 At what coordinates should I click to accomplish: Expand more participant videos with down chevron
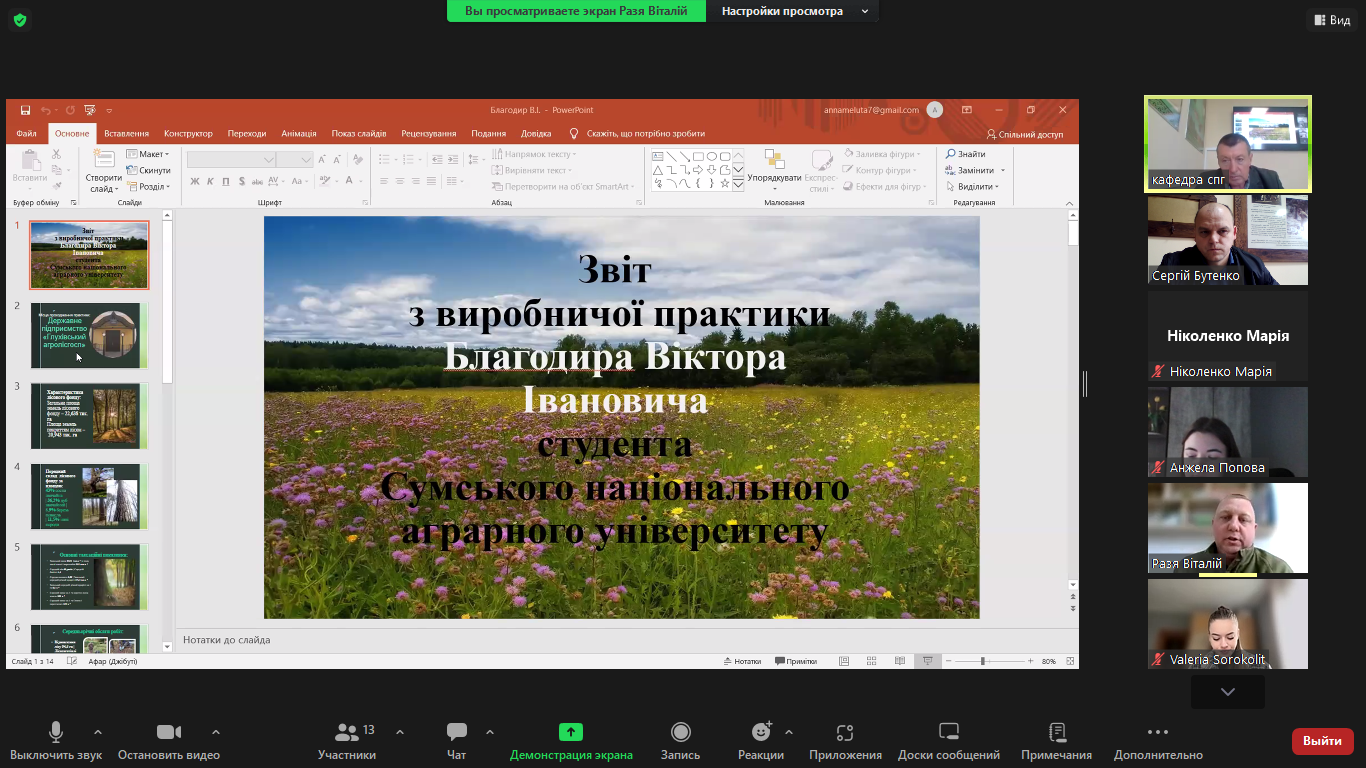[x=1227, y=692]
